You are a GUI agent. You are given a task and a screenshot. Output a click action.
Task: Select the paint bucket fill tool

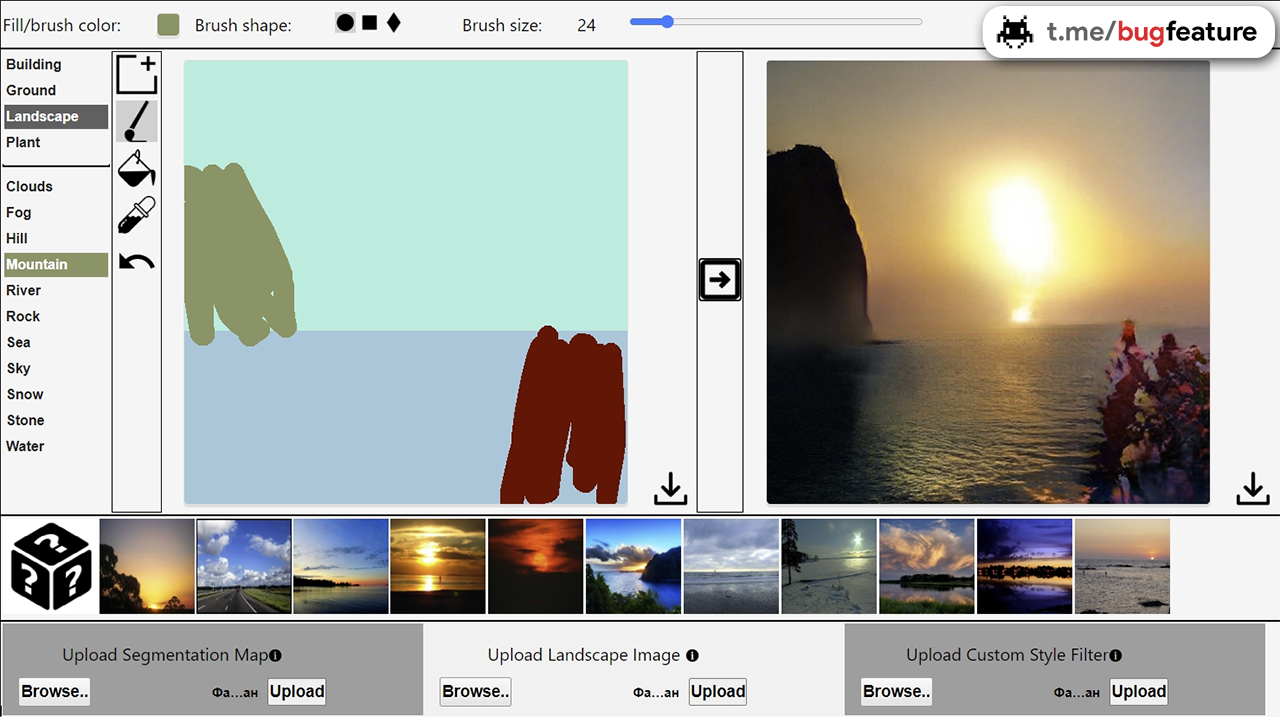pyautogui.click(x=137, y=168)
